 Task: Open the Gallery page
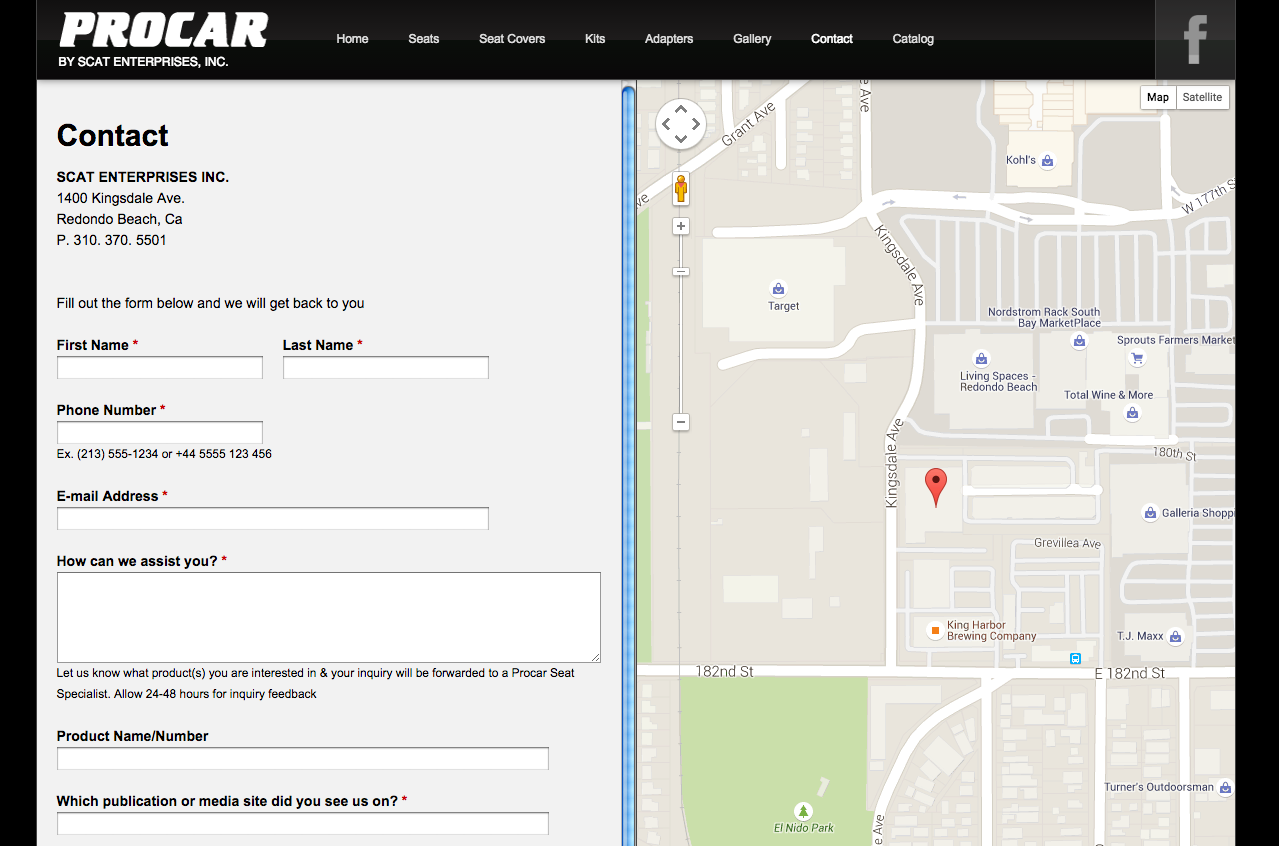coord(752,39)
